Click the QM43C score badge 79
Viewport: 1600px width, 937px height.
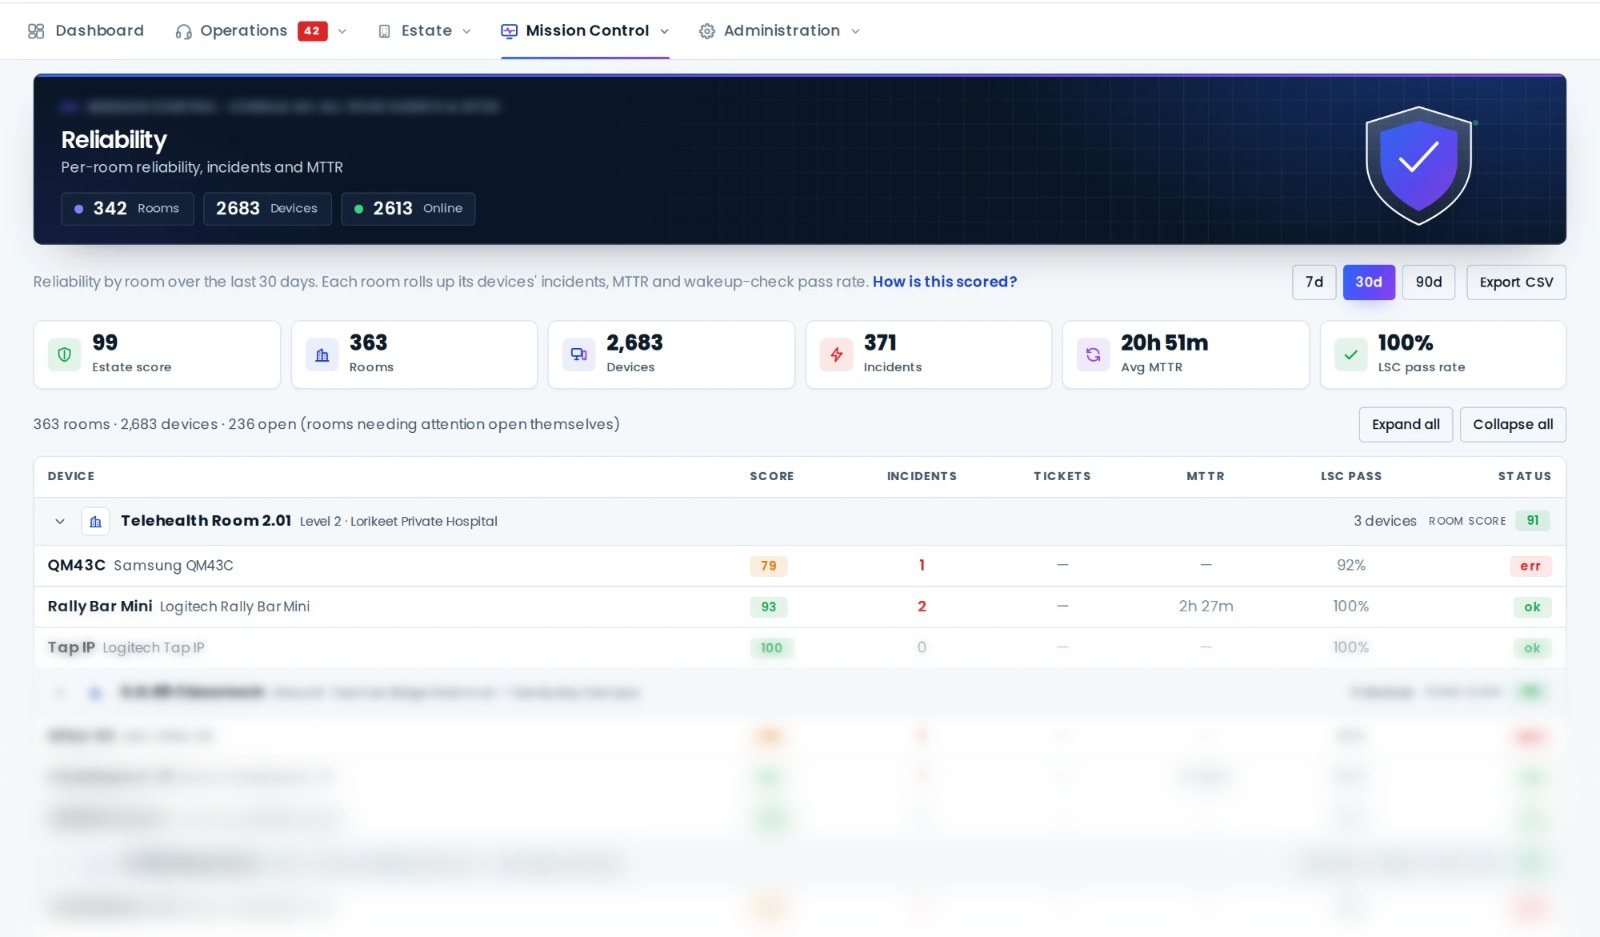(768, 566)
